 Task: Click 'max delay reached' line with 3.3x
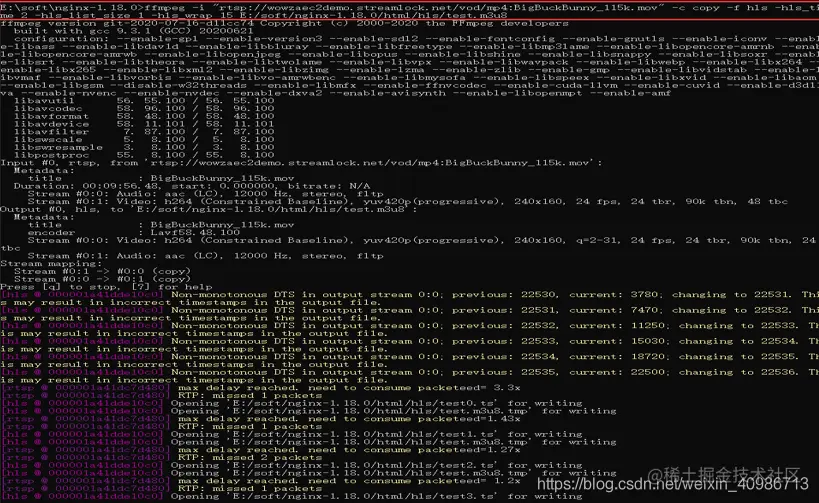261,388
